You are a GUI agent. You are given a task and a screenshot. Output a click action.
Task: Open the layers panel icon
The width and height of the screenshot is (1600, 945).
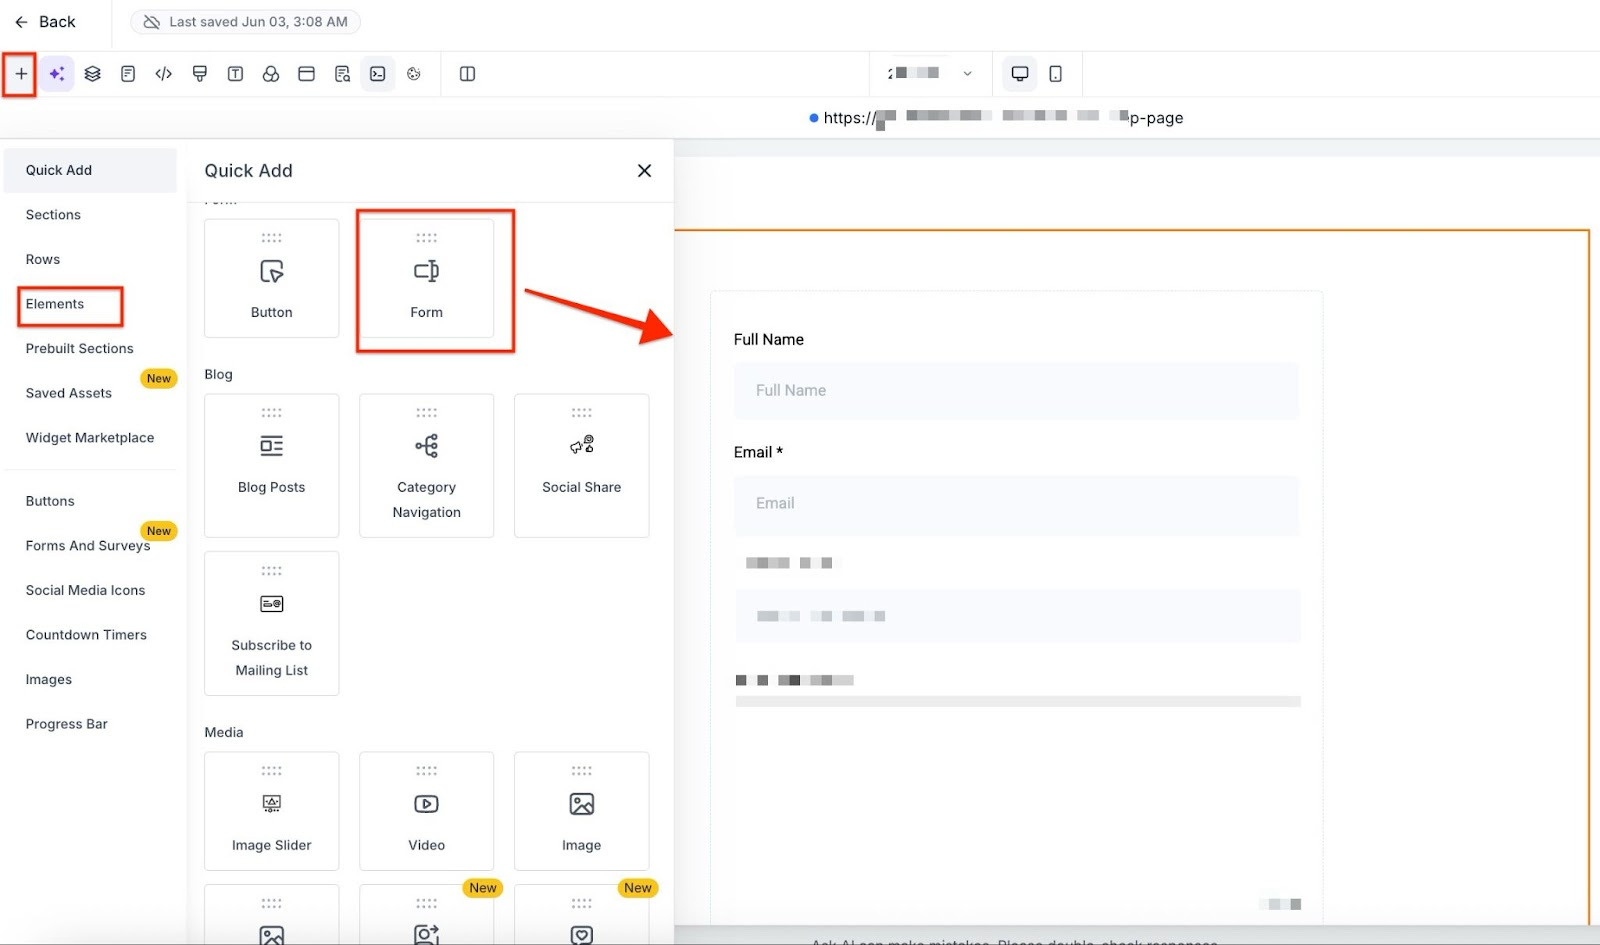[93, 74]
